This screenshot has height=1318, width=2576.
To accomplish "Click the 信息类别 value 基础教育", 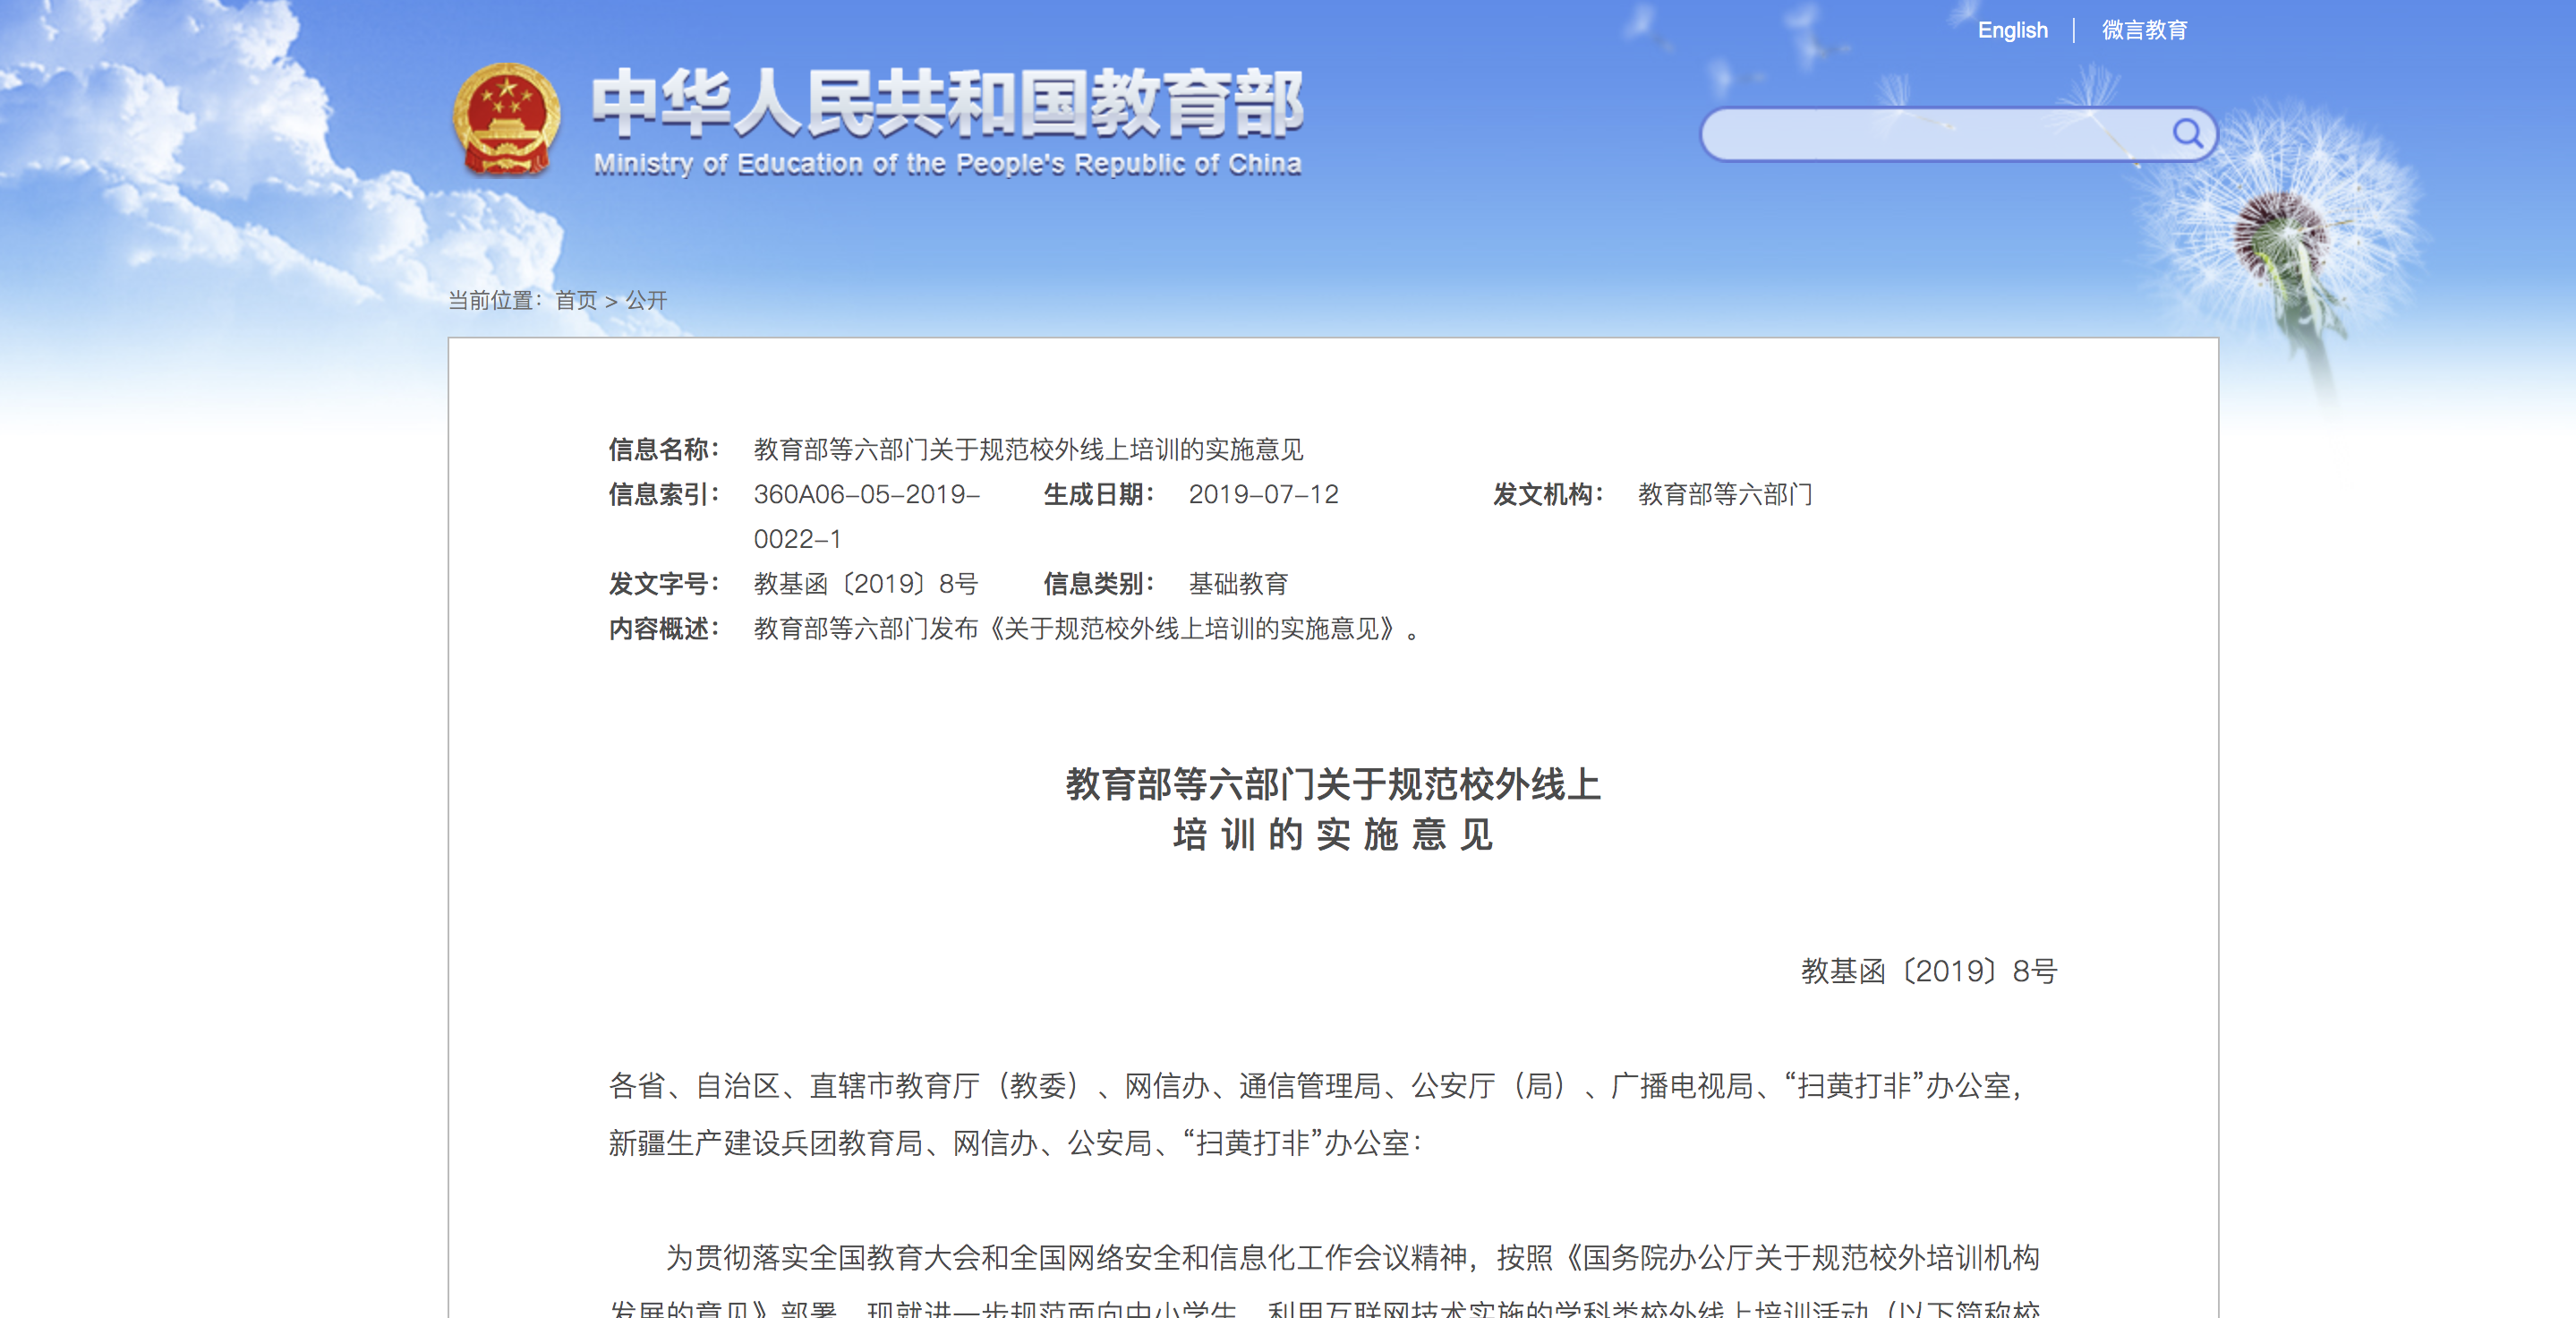I will point(1238,583).
